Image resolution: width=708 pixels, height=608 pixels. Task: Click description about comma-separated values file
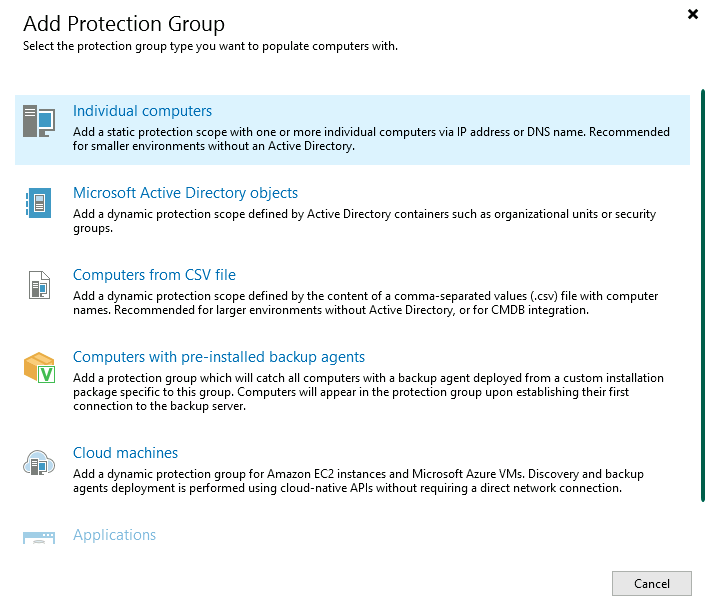[x=365, y=303]
